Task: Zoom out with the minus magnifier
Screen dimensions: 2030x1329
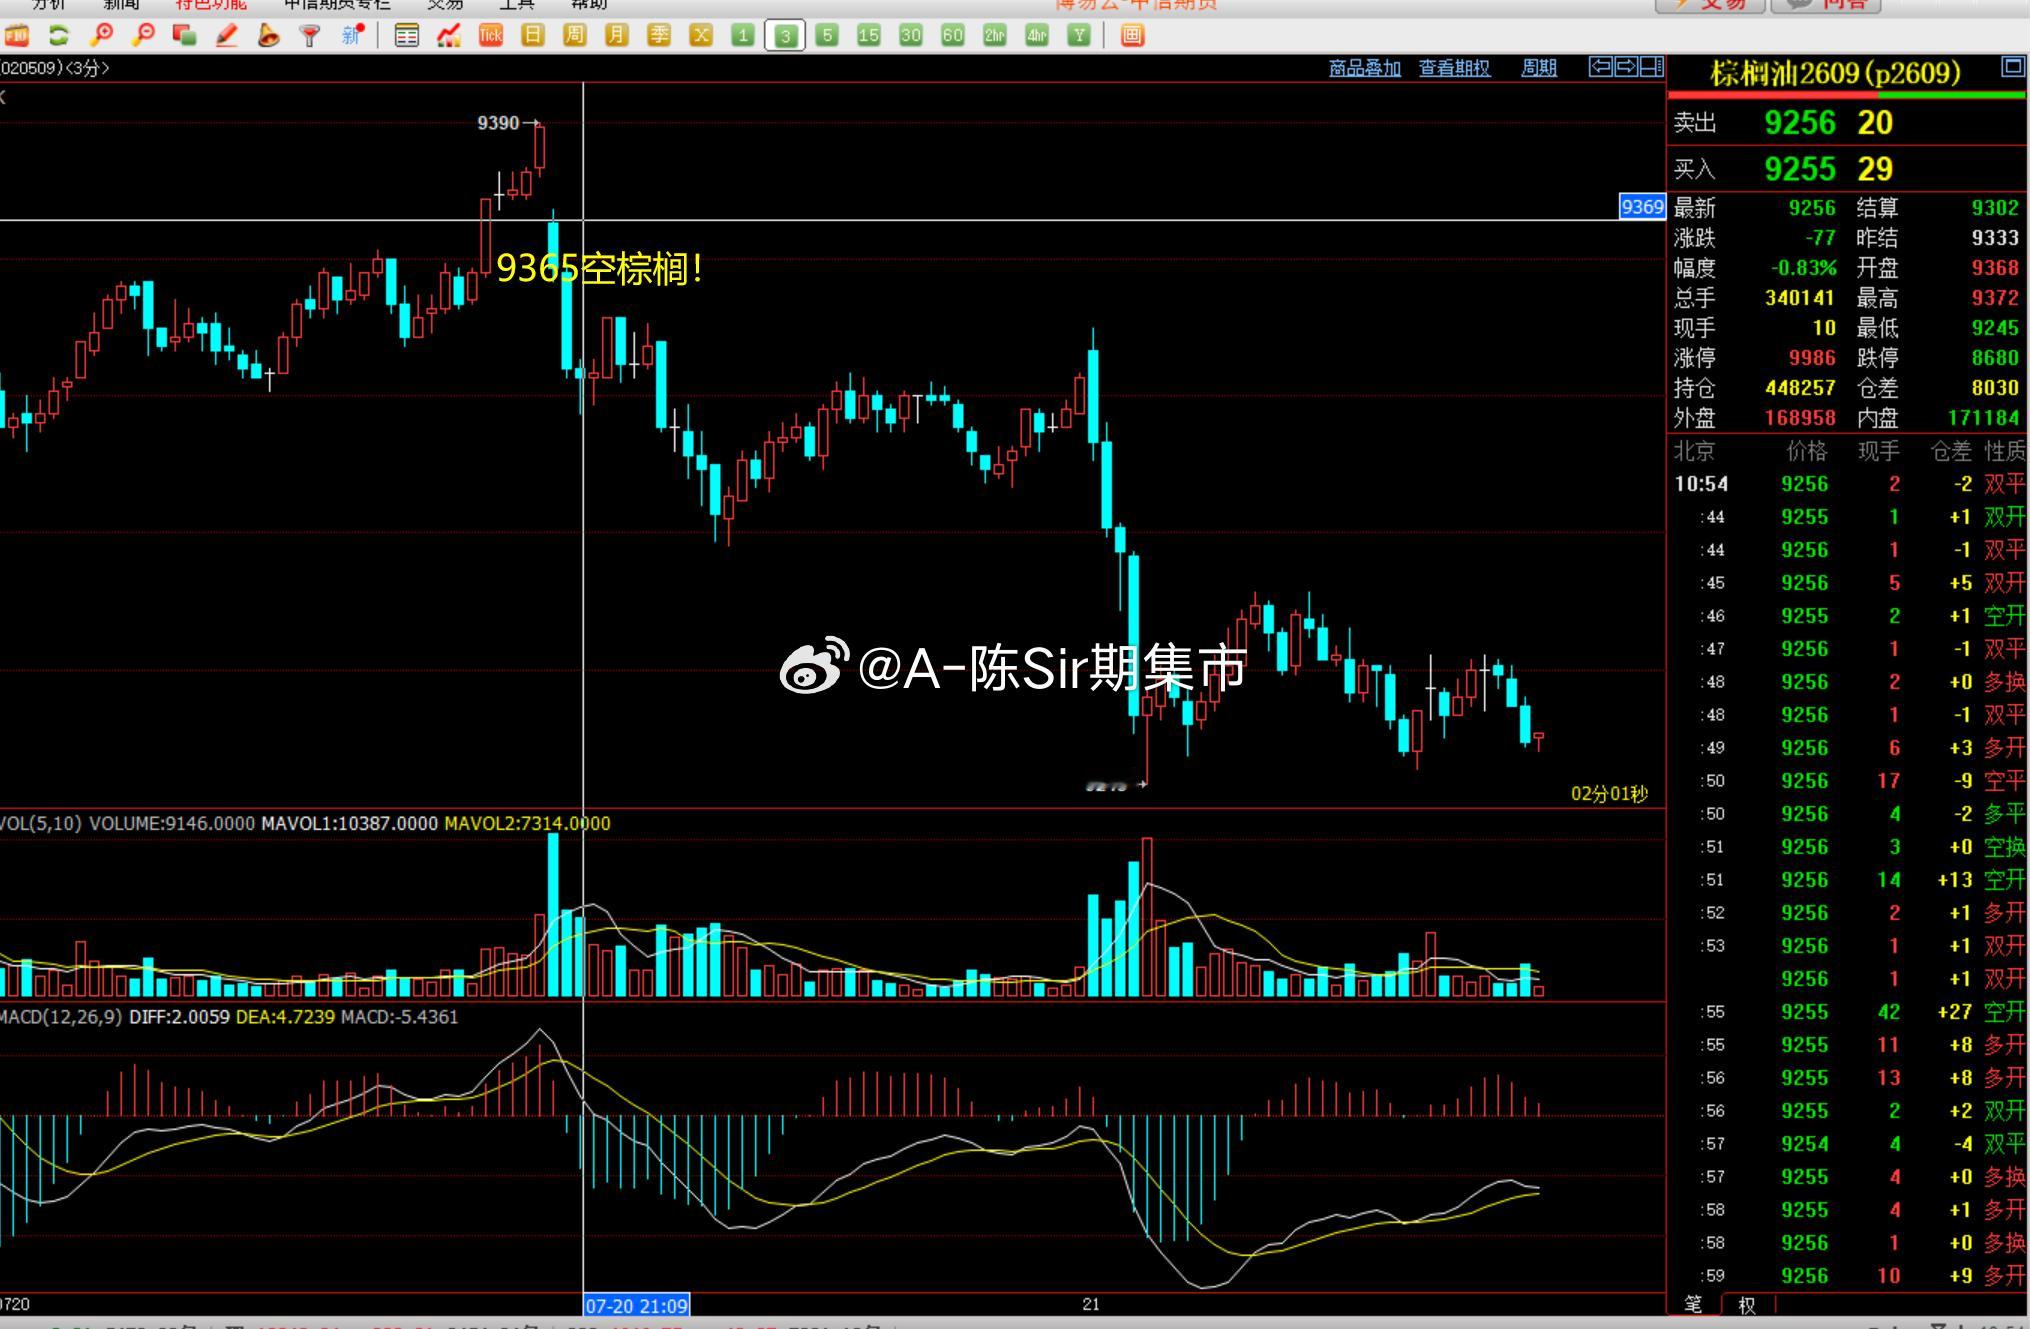Action: pos(143,36)
